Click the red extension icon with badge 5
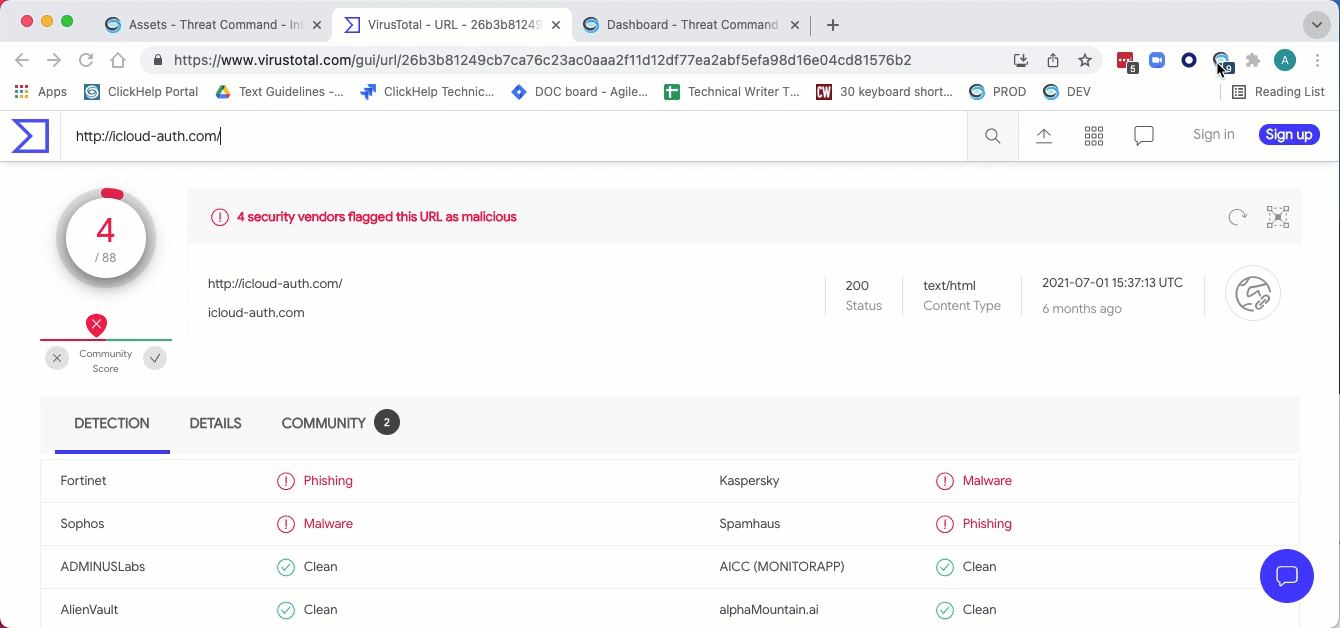 1126,61
